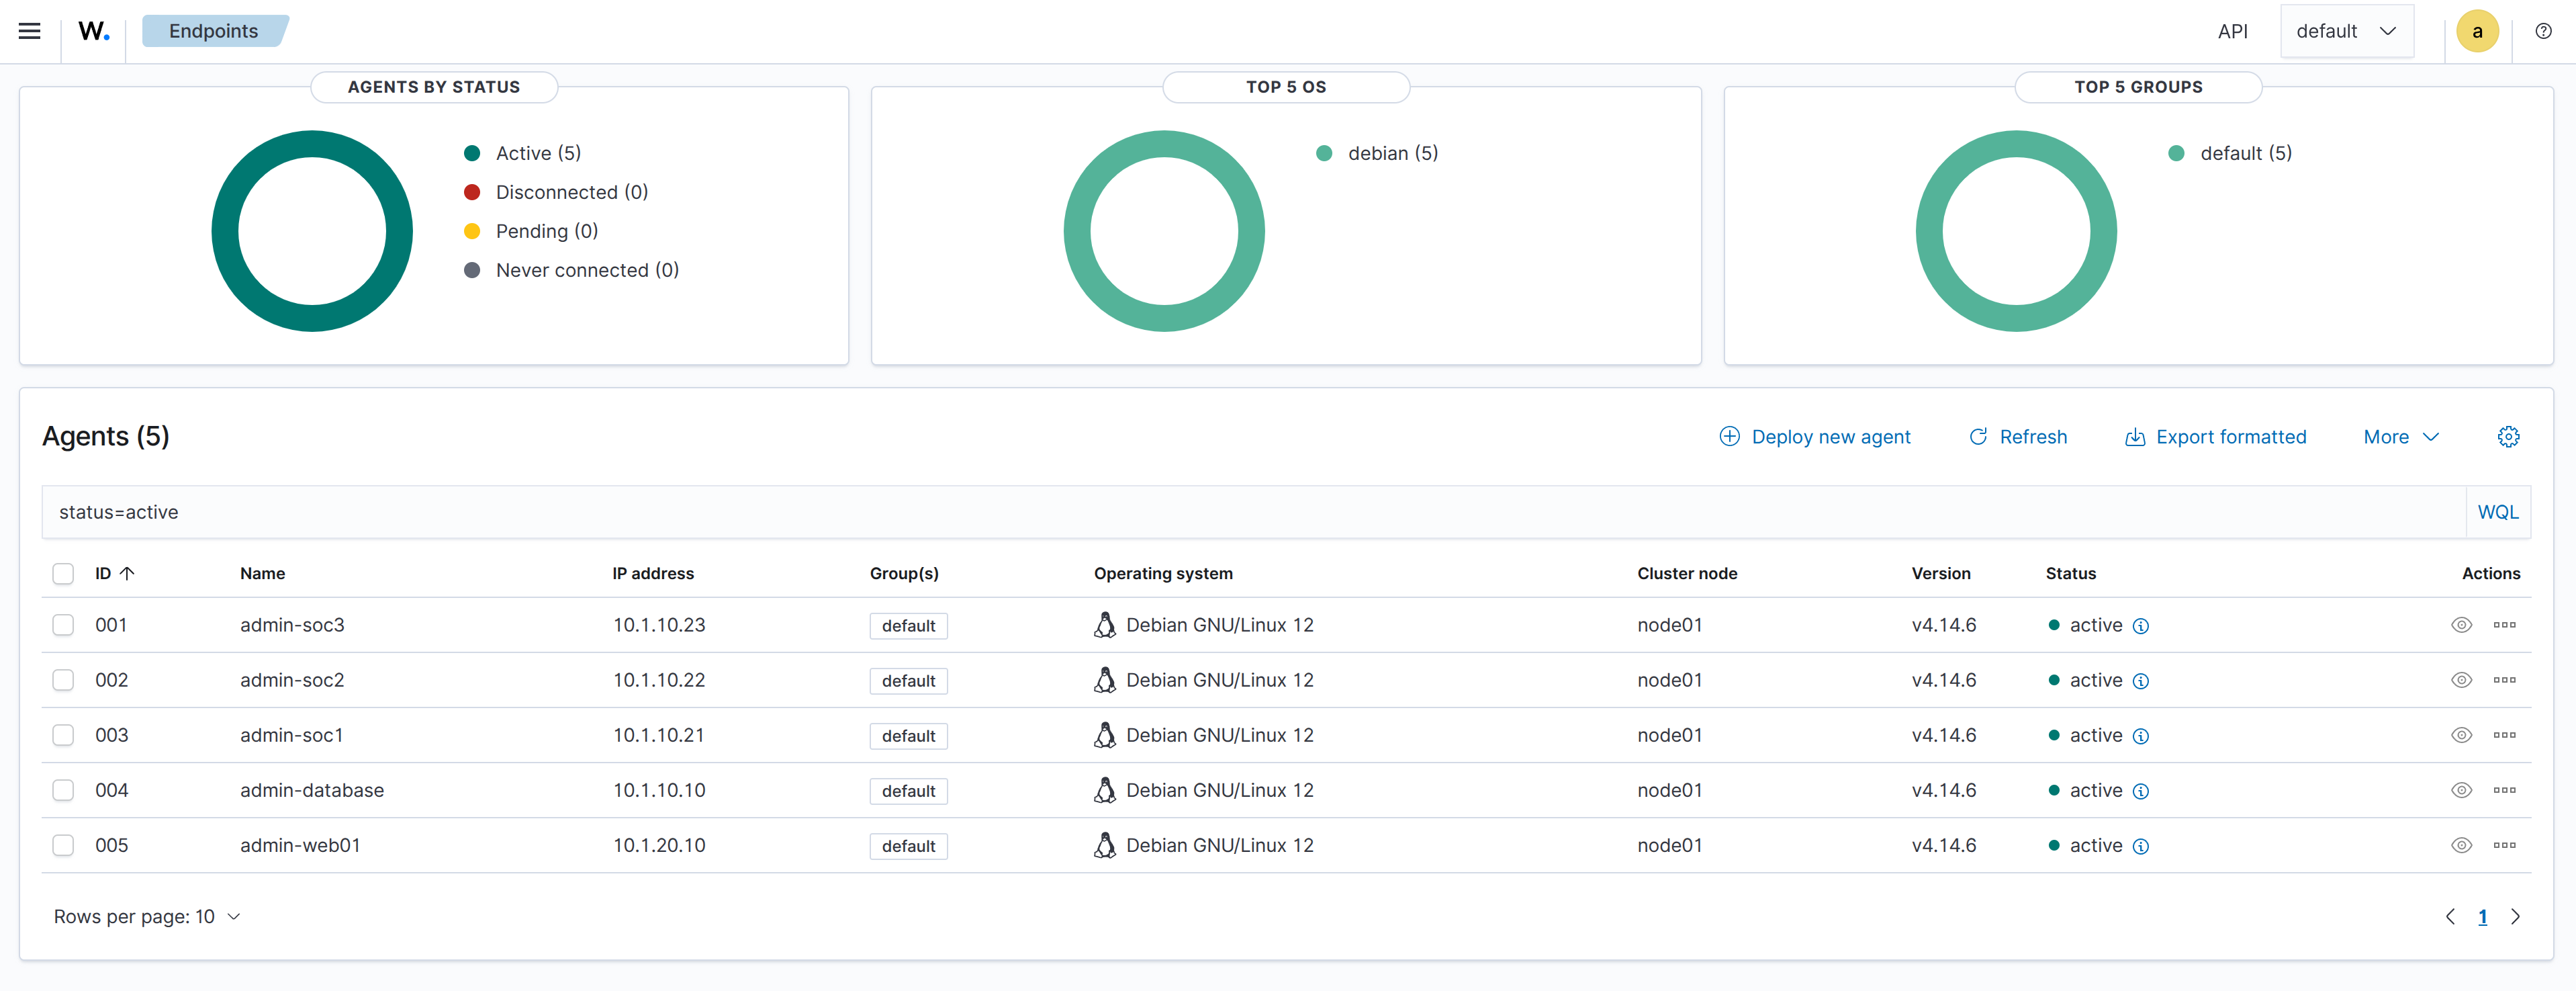The height and width of the screenshot is (991, 2576).
Task: Change Rows per page setting
Action: 147,916
